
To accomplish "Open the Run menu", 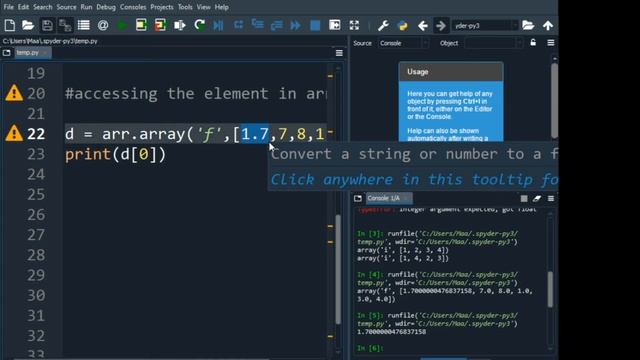I will tap(86, 7).
